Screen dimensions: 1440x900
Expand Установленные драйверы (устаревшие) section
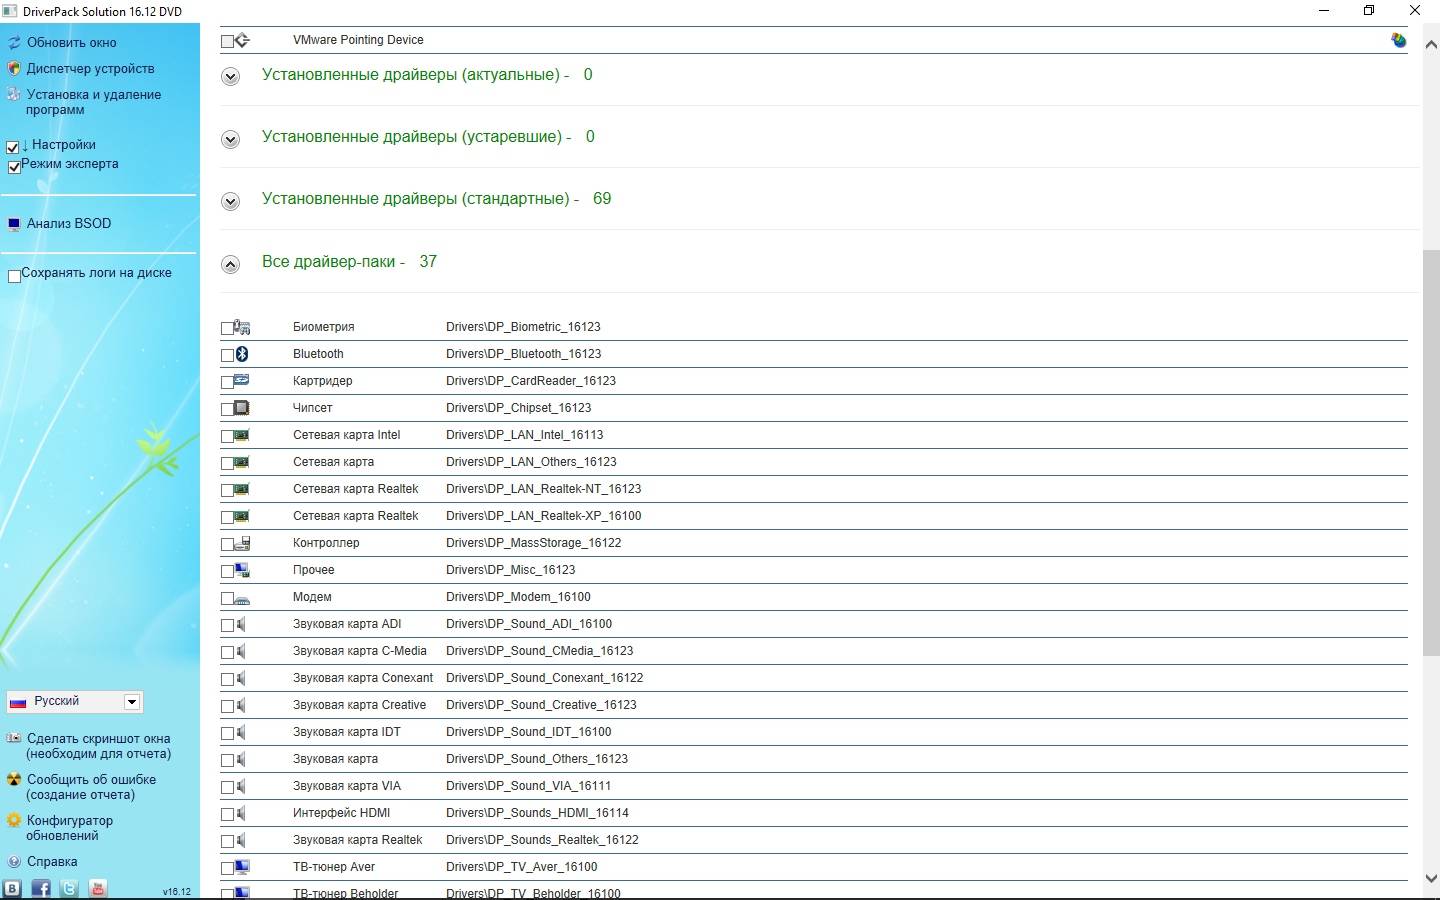coord(231,139)
